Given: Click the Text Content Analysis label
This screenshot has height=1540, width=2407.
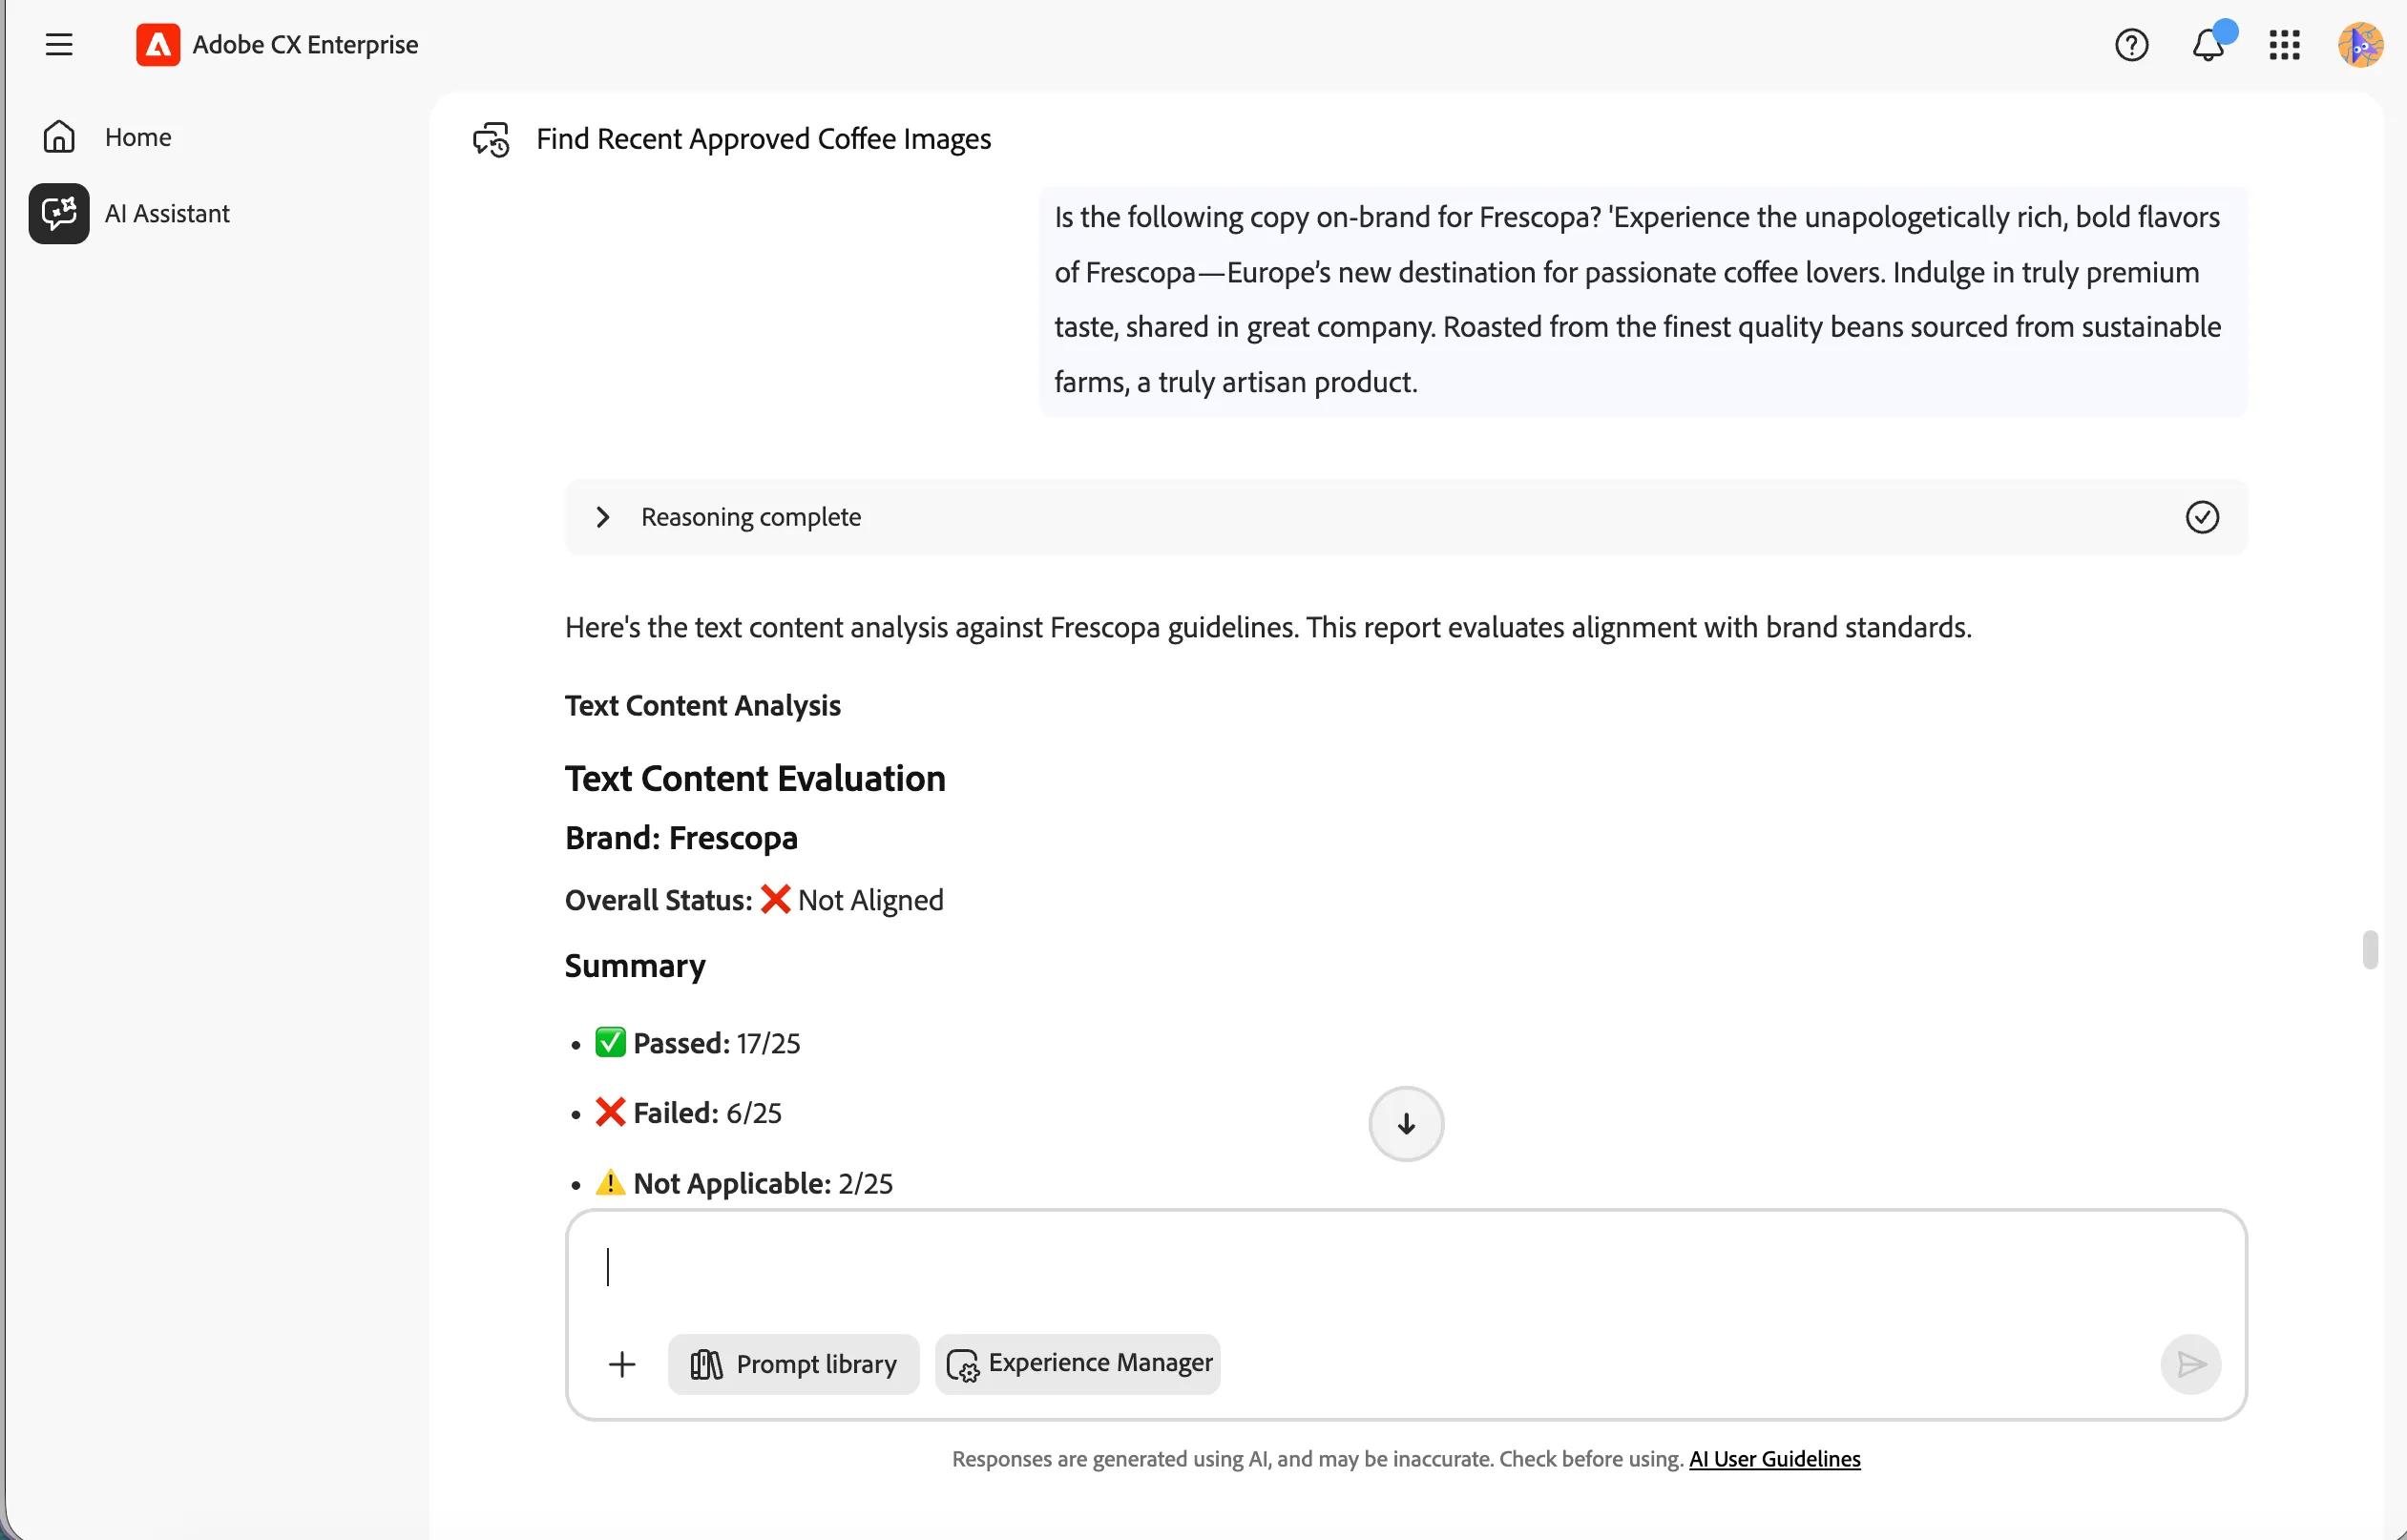Looking at the screenshot, I should pos(702,706).
